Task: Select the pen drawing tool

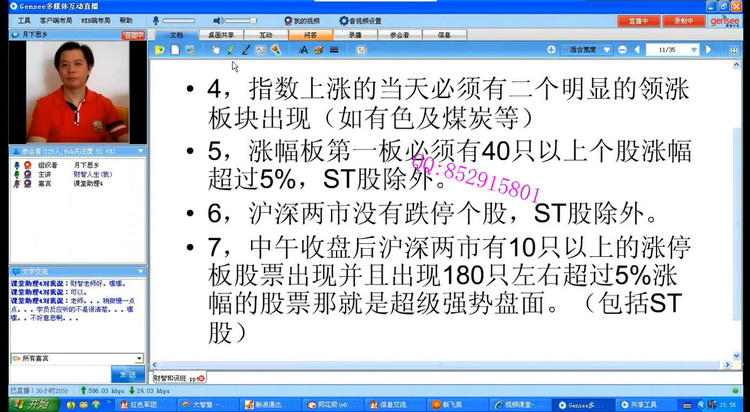Action: [231, 49]
